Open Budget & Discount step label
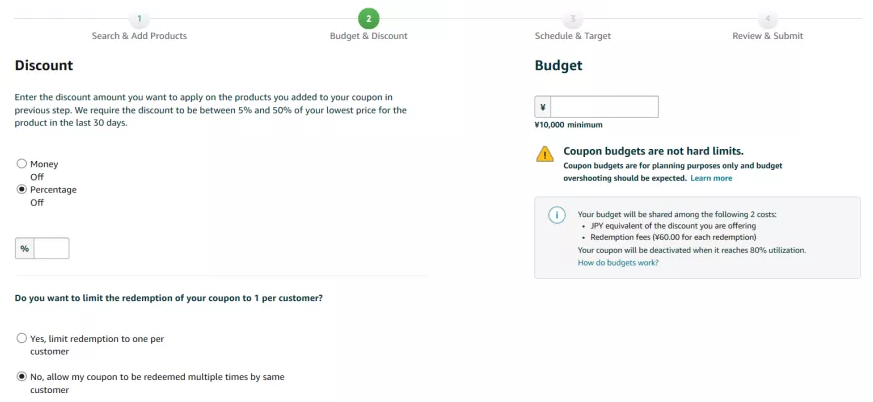 [369, 36]
